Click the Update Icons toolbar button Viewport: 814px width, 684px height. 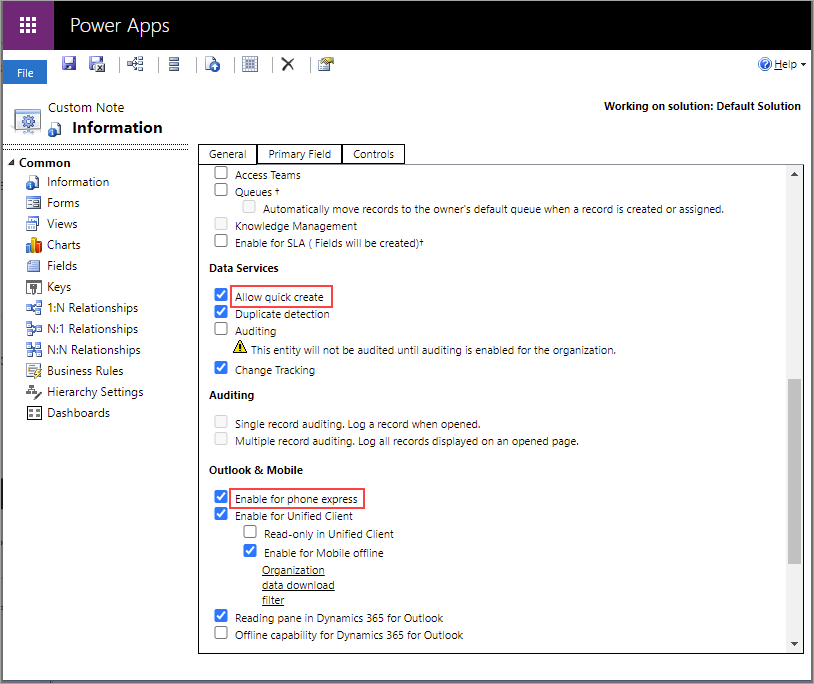326,64
